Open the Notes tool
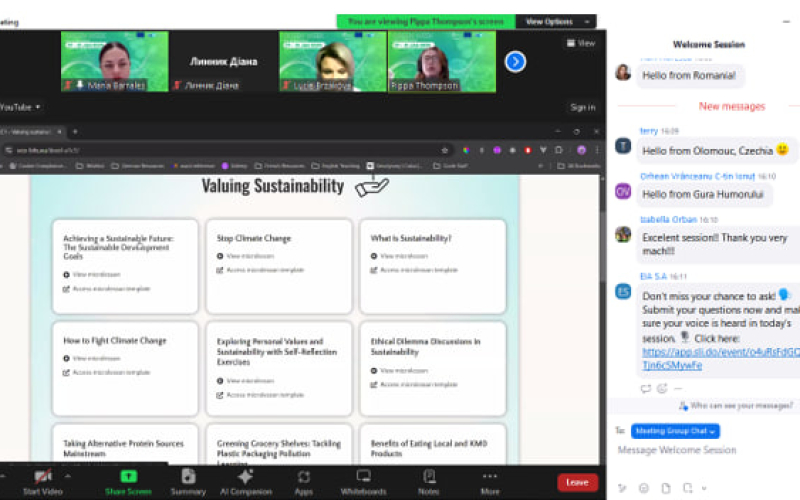Viewport: 800px width, 500px height. [429, 482]
